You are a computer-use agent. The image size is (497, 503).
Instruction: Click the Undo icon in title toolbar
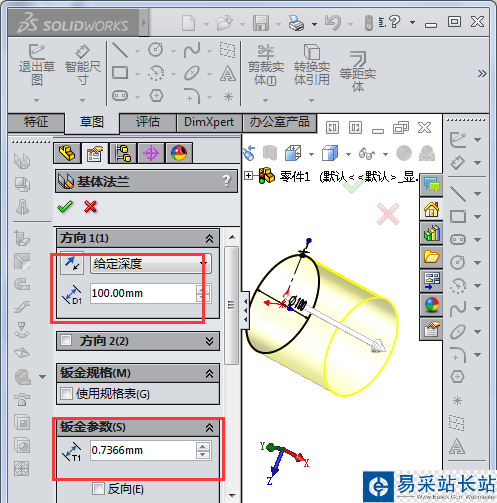pos(333,23)
